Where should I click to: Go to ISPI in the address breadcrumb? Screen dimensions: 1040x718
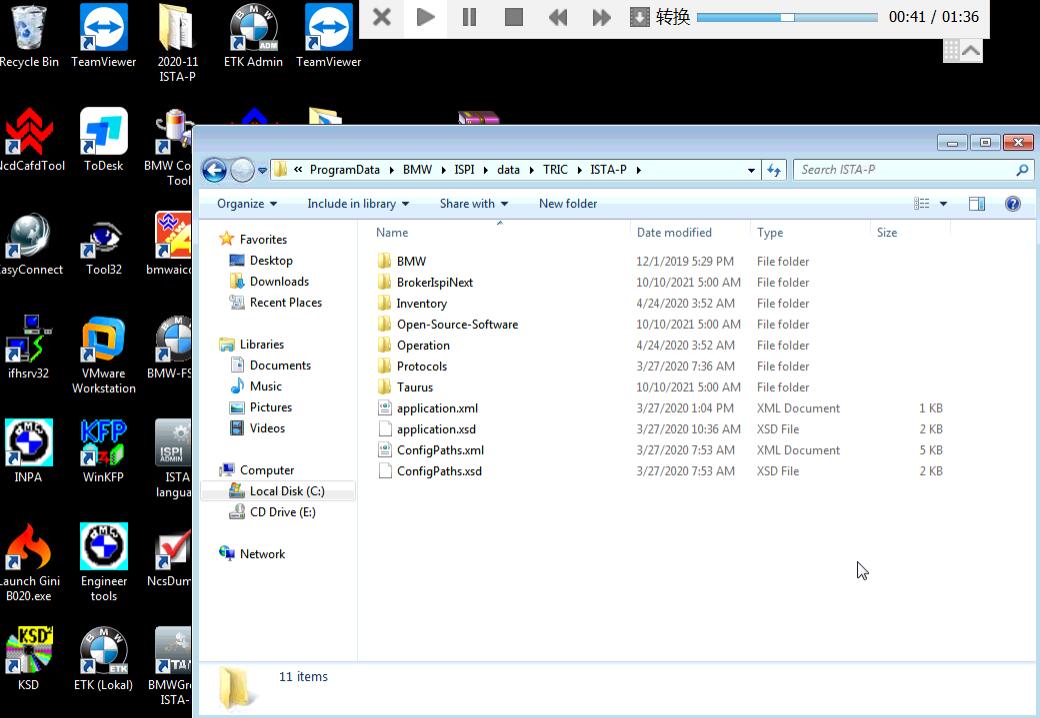click(x=464, y=170)
